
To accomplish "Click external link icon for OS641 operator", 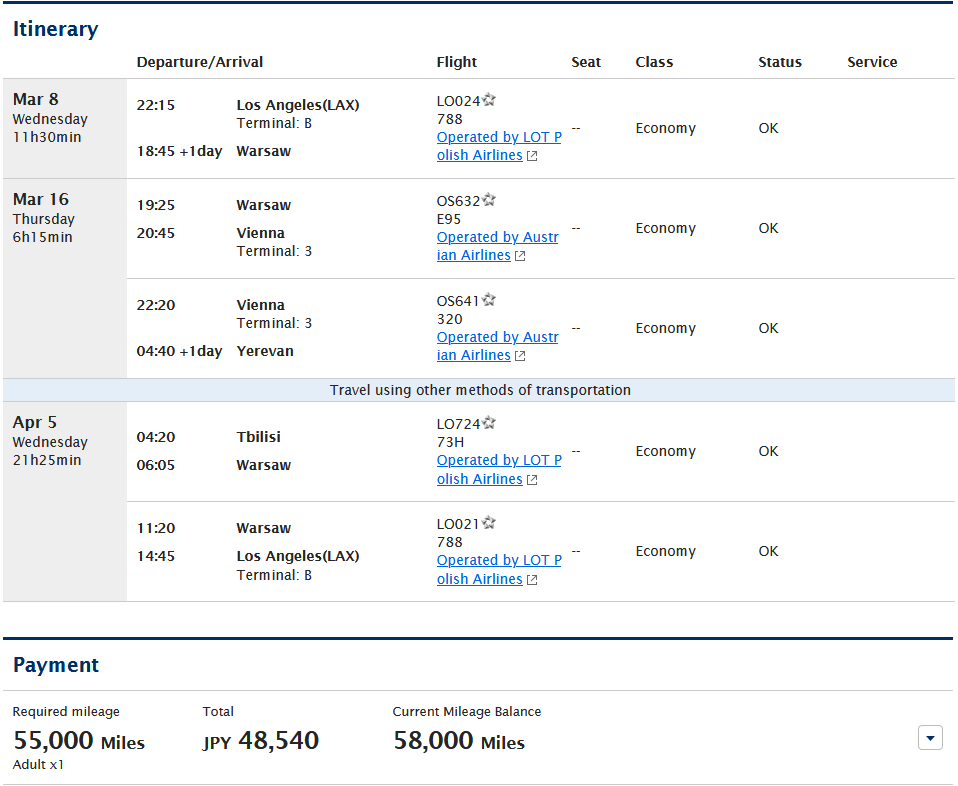I will coord(520,356).
